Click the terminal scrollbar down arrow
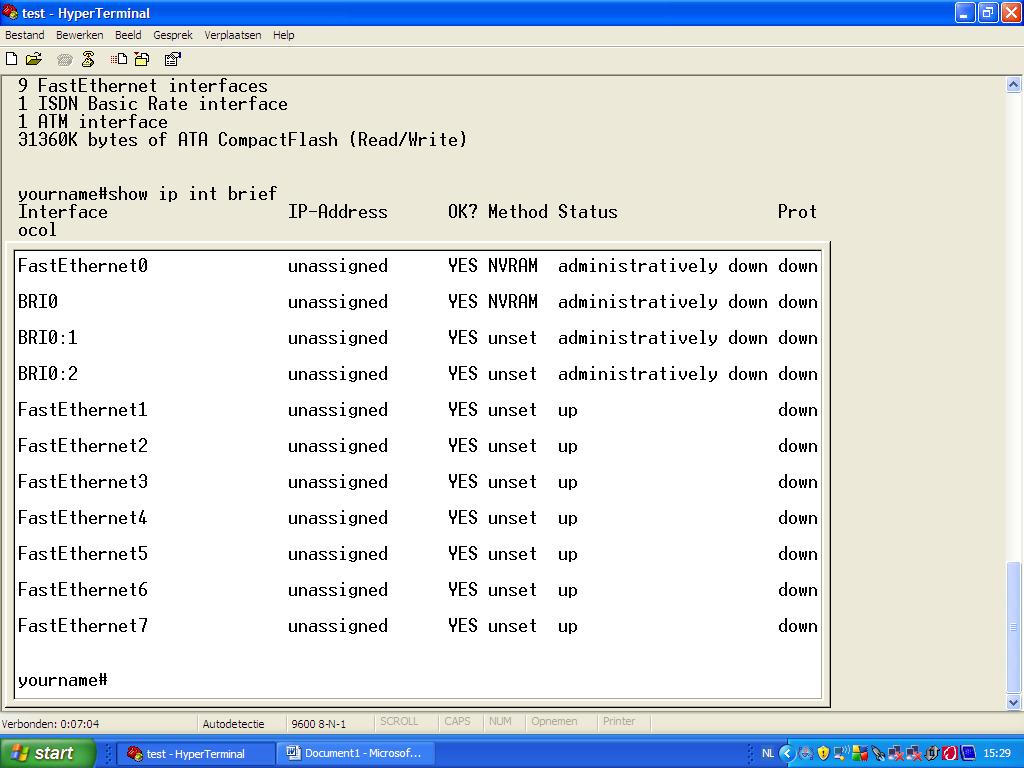 click(x=1014, y=702)
